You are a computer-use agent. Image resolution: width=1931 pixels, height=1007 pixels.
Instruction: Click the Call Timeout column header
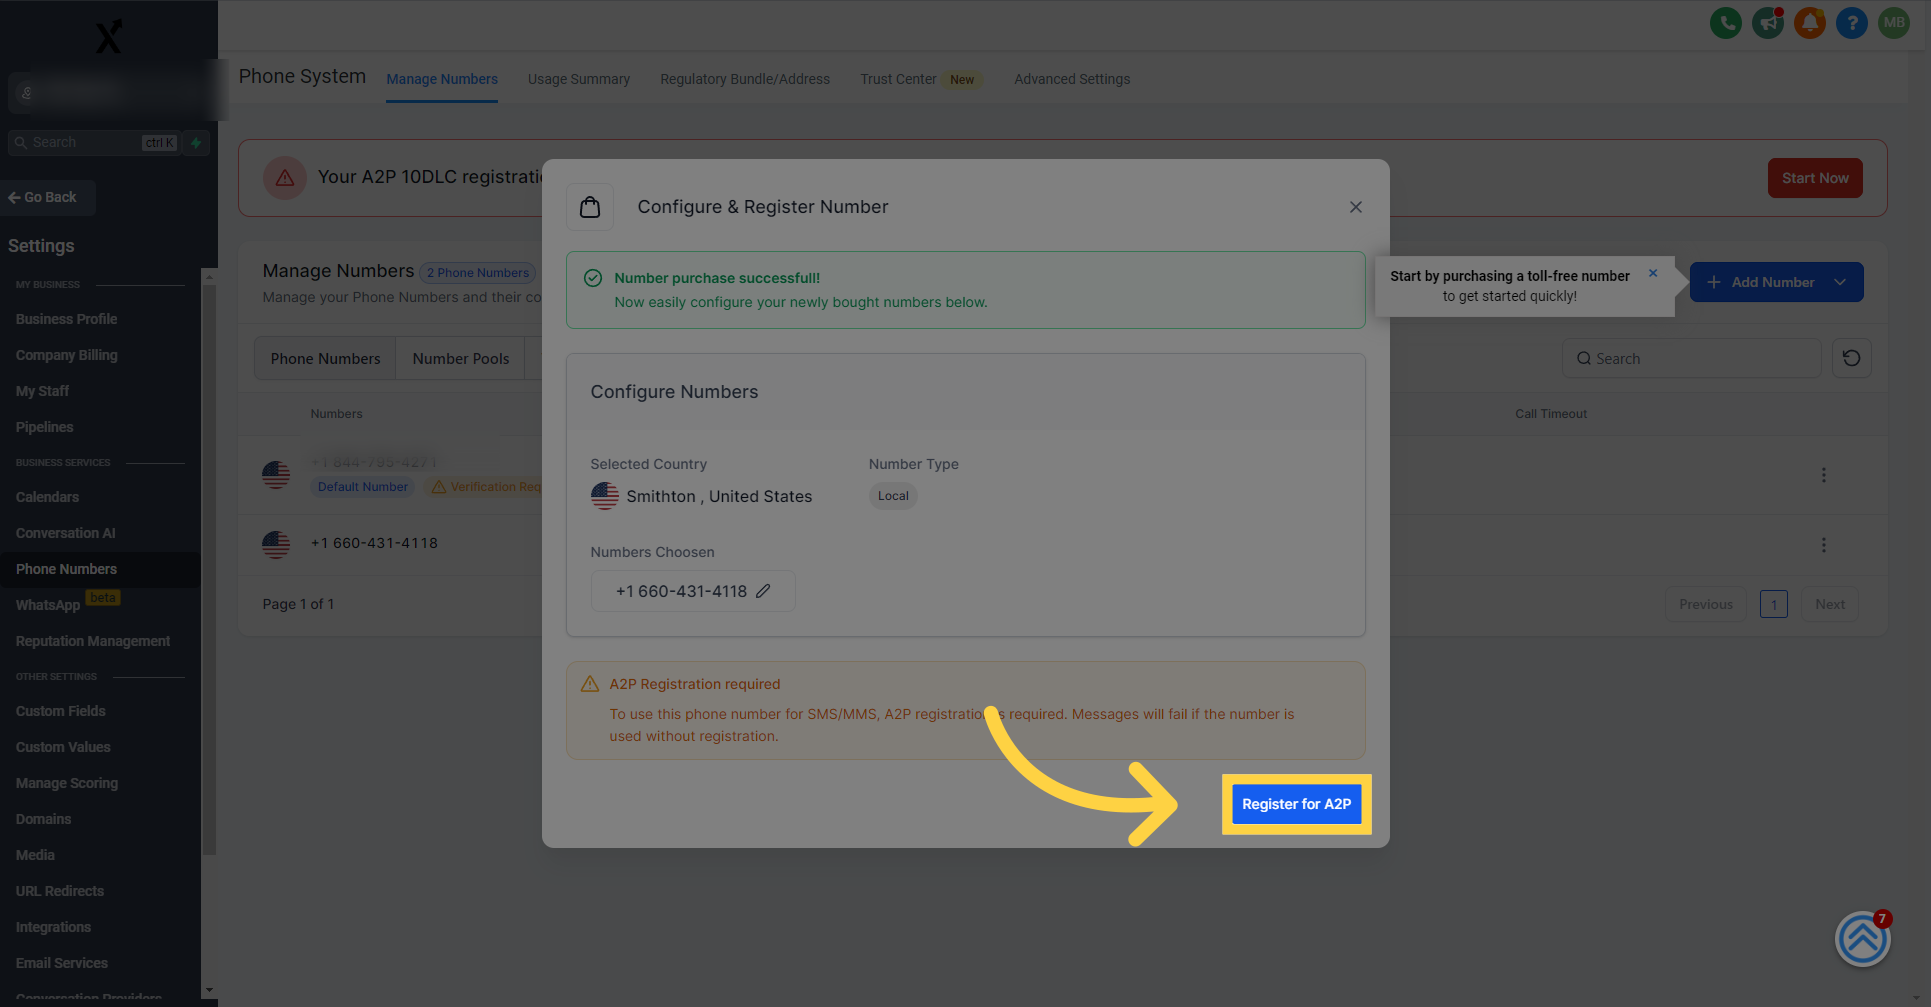[x=1550, y=414]
